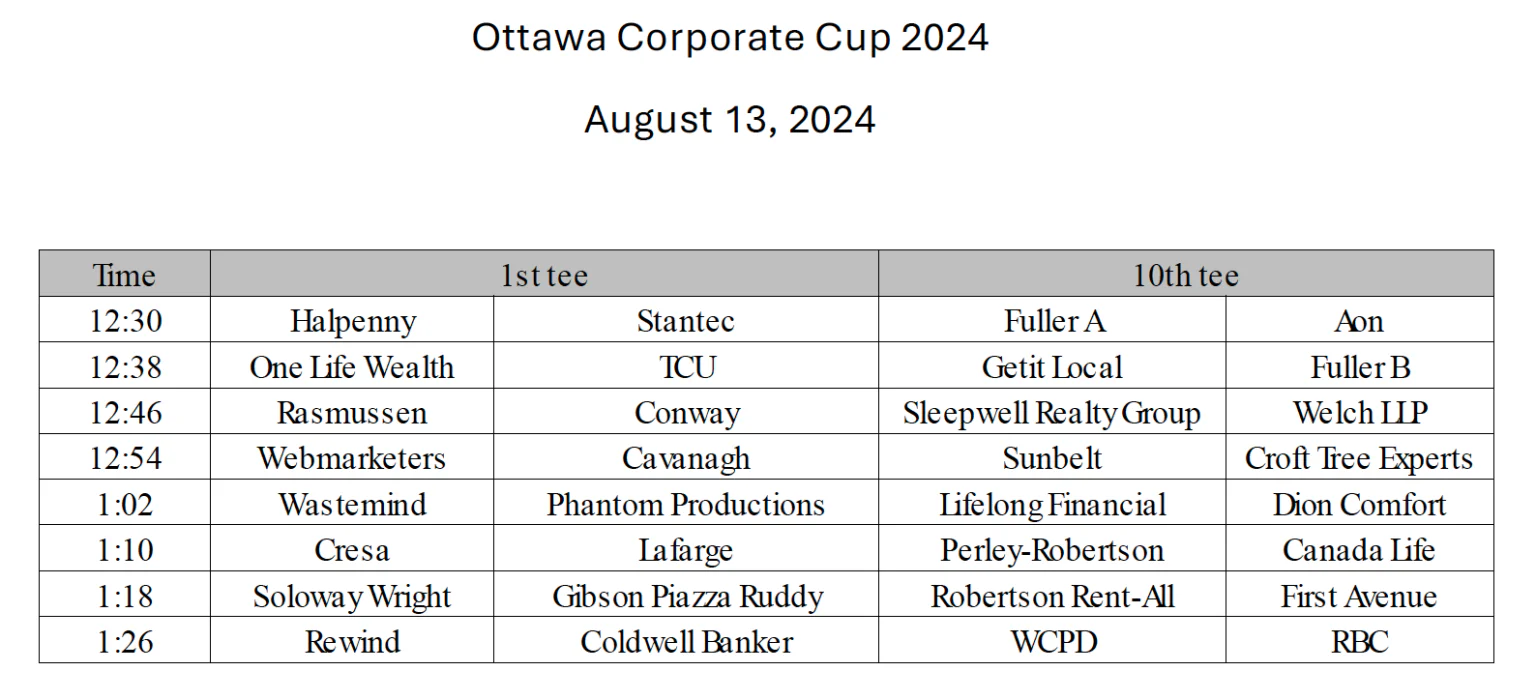Click the Ottawa Corporate Cup 2024 title
1536x700 pixels.
click(730, 38)
